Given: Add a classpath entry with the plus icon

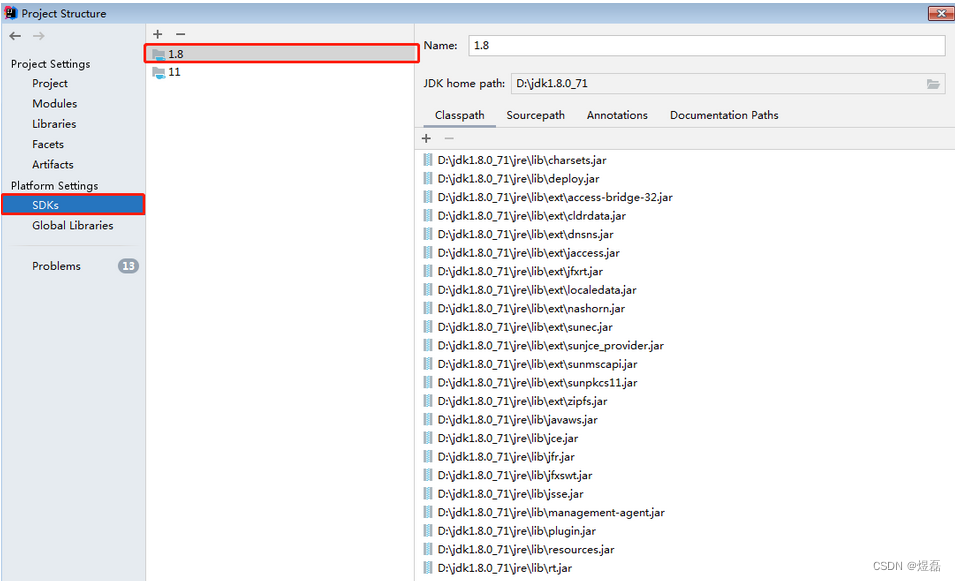Looking at the screenshot, I should point(427,137).
